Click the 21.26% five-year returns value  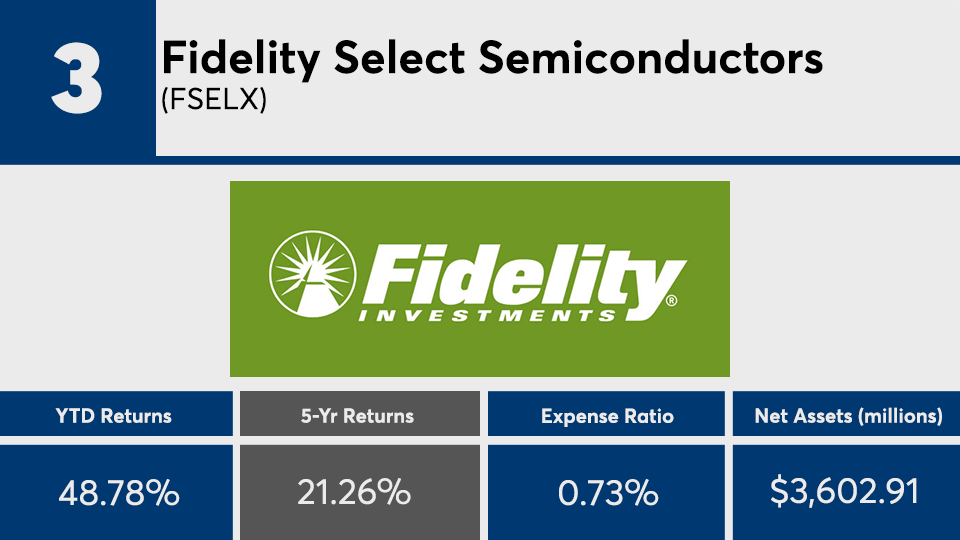coord(360,492)
